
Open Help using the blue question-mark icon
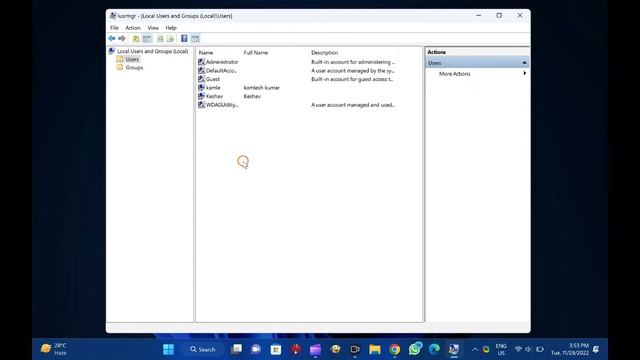pos(184,38)
